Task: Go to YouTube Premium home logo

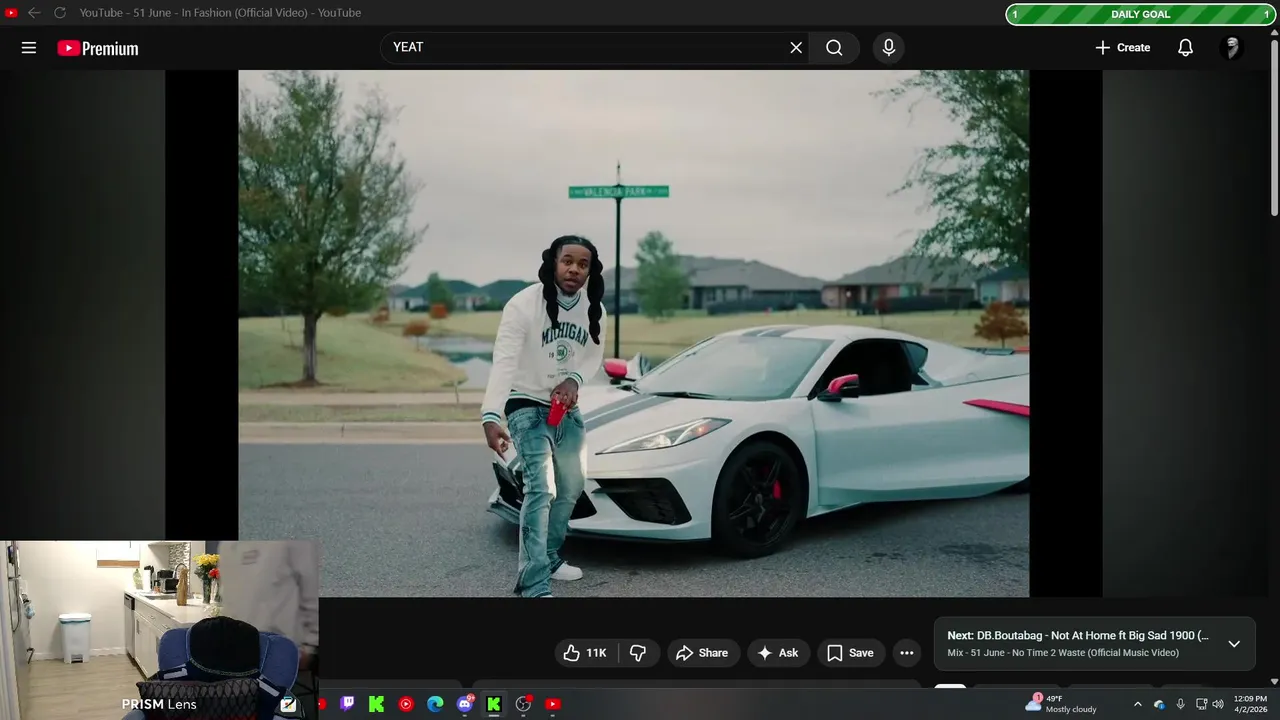Action: [x=98, y=48]
